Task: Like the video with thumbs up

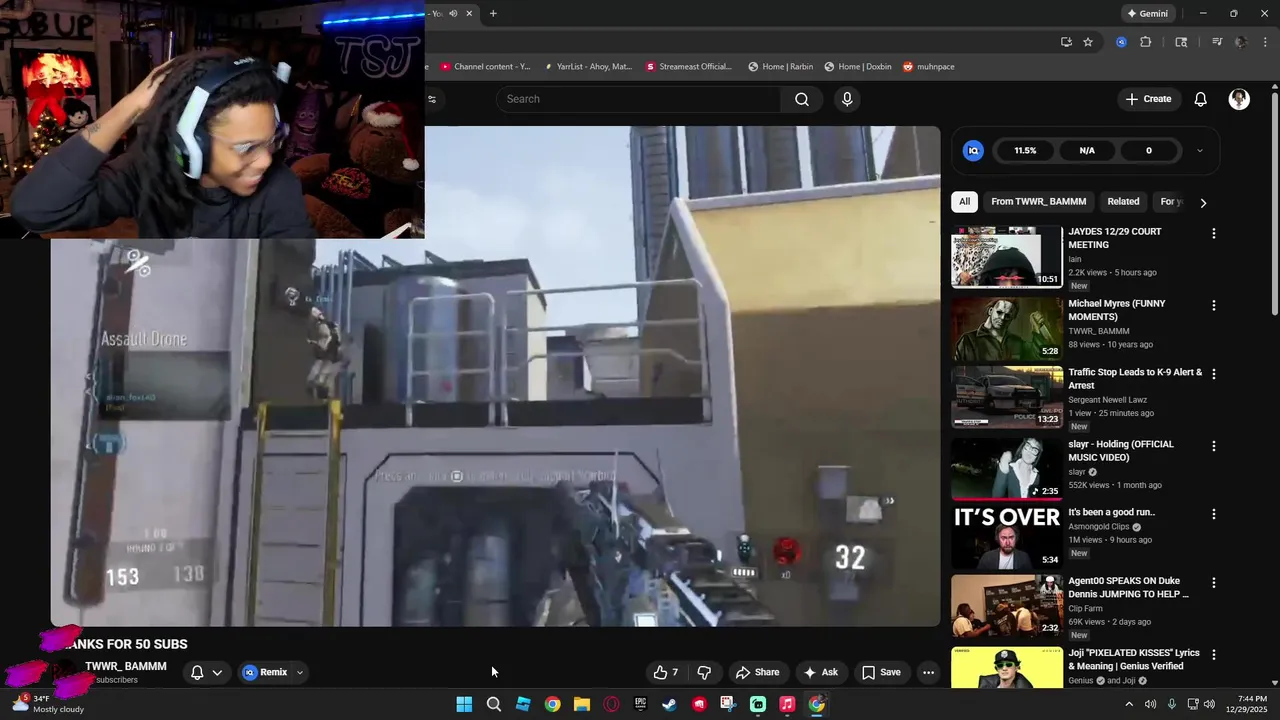Action: click(x=666, y=672)
